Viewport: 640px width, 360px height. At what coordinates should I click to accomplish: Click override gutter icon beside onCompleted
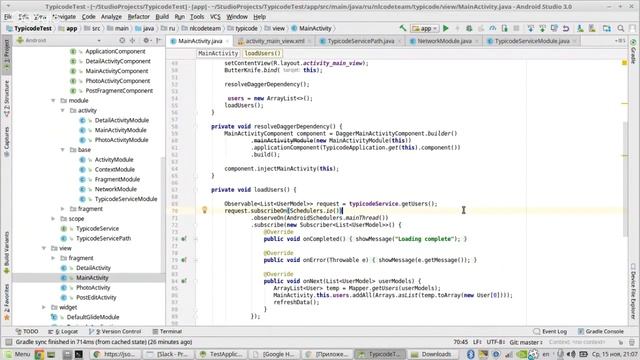click(184, 239)
